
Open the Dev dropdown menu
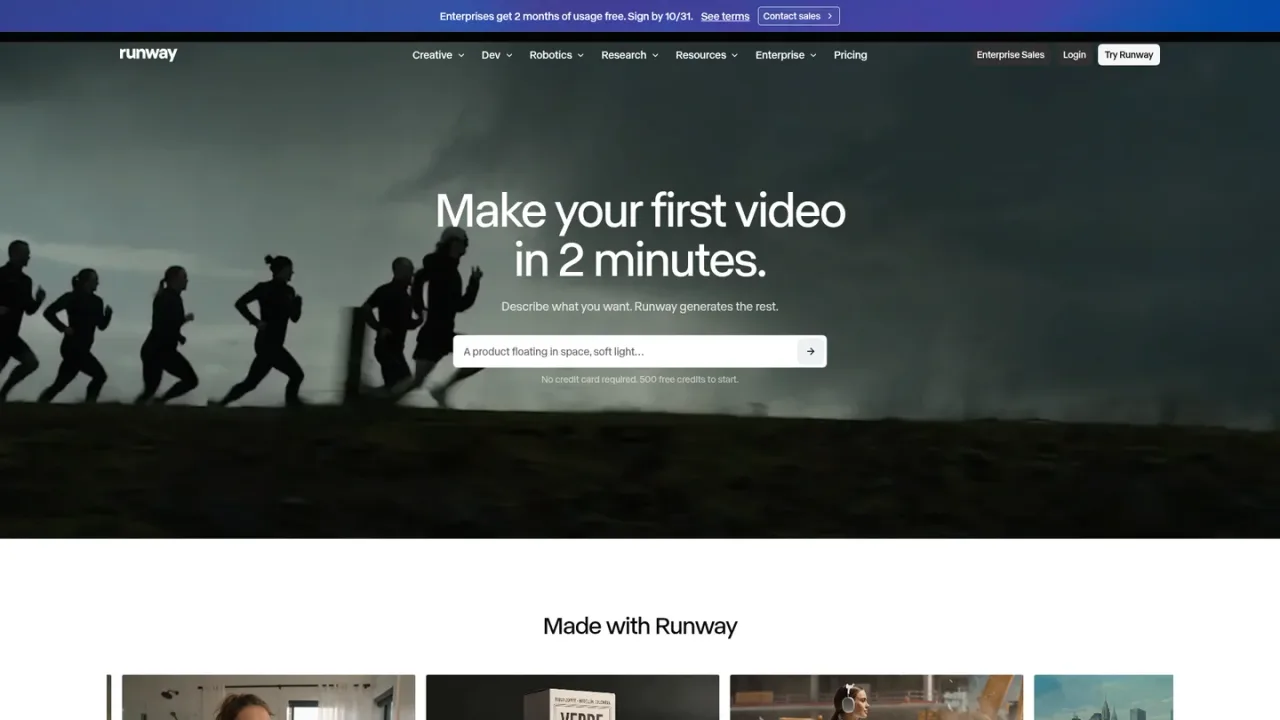point(497,55)
